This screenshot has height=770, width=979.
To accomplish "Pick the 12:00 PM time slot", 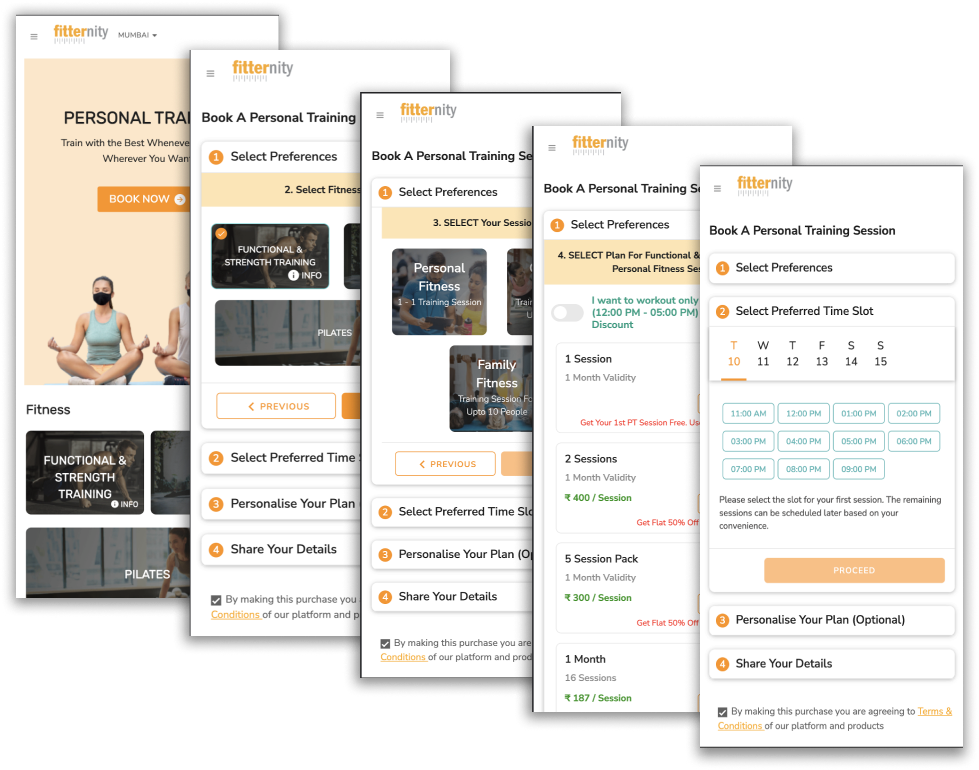I will click(x=804, y=413).
